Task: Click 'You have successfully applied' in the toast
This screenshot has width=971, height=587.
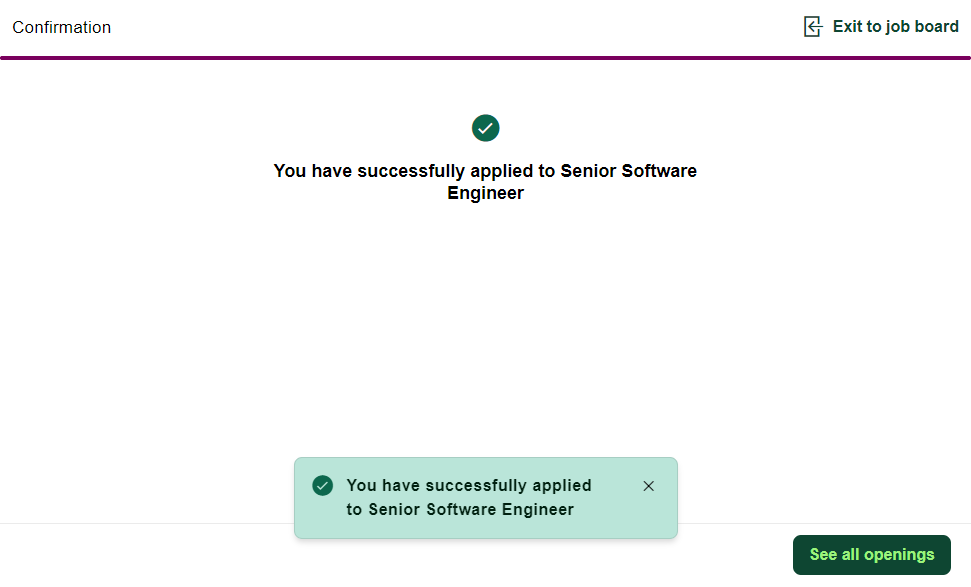Action: [x=468, y=486]
